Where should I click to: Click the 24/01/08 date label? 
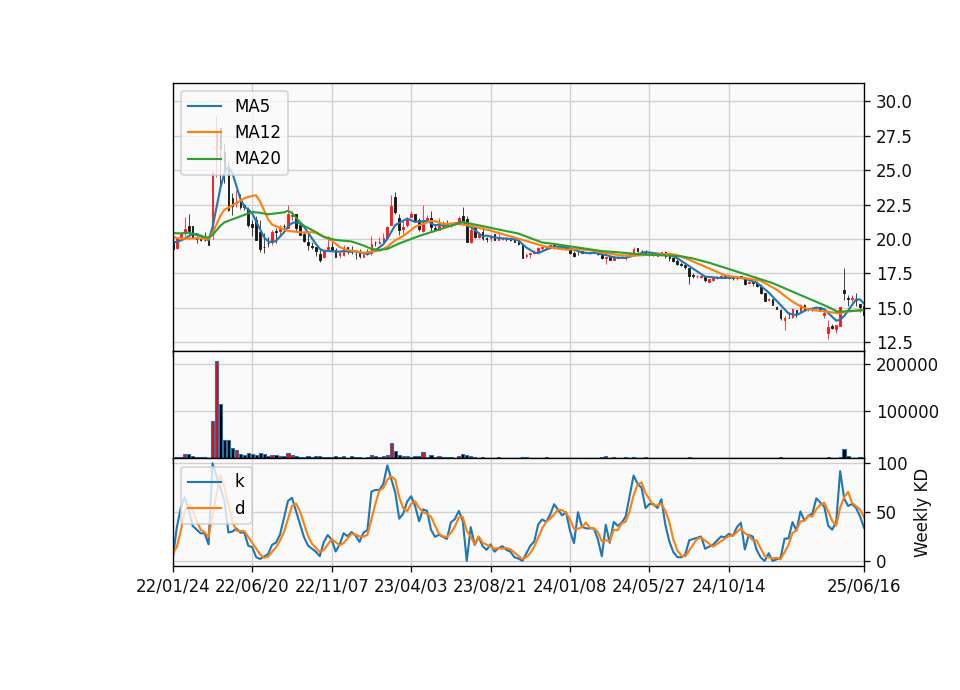click(569, 586)
